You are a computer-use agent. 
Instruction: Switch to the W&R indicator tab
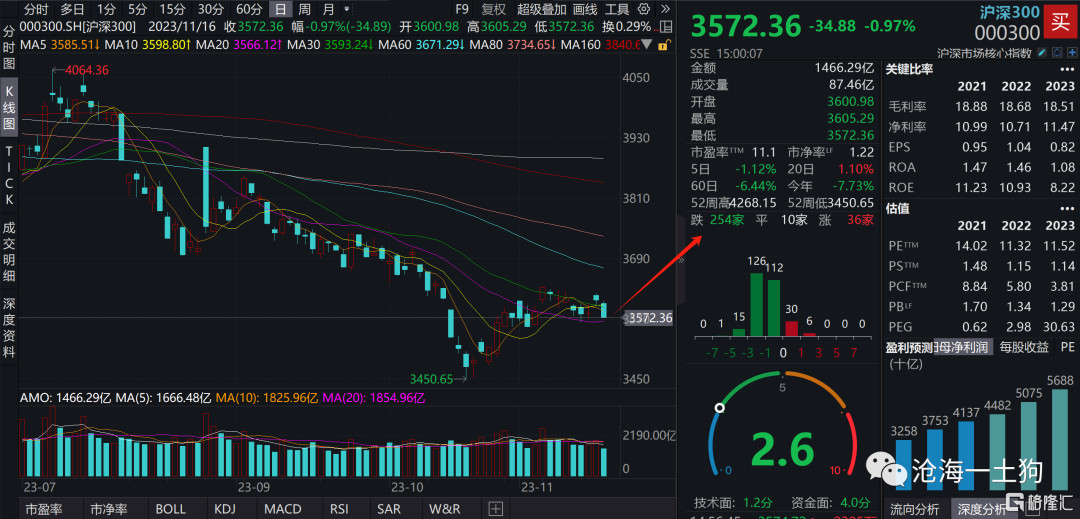(445, 509)
